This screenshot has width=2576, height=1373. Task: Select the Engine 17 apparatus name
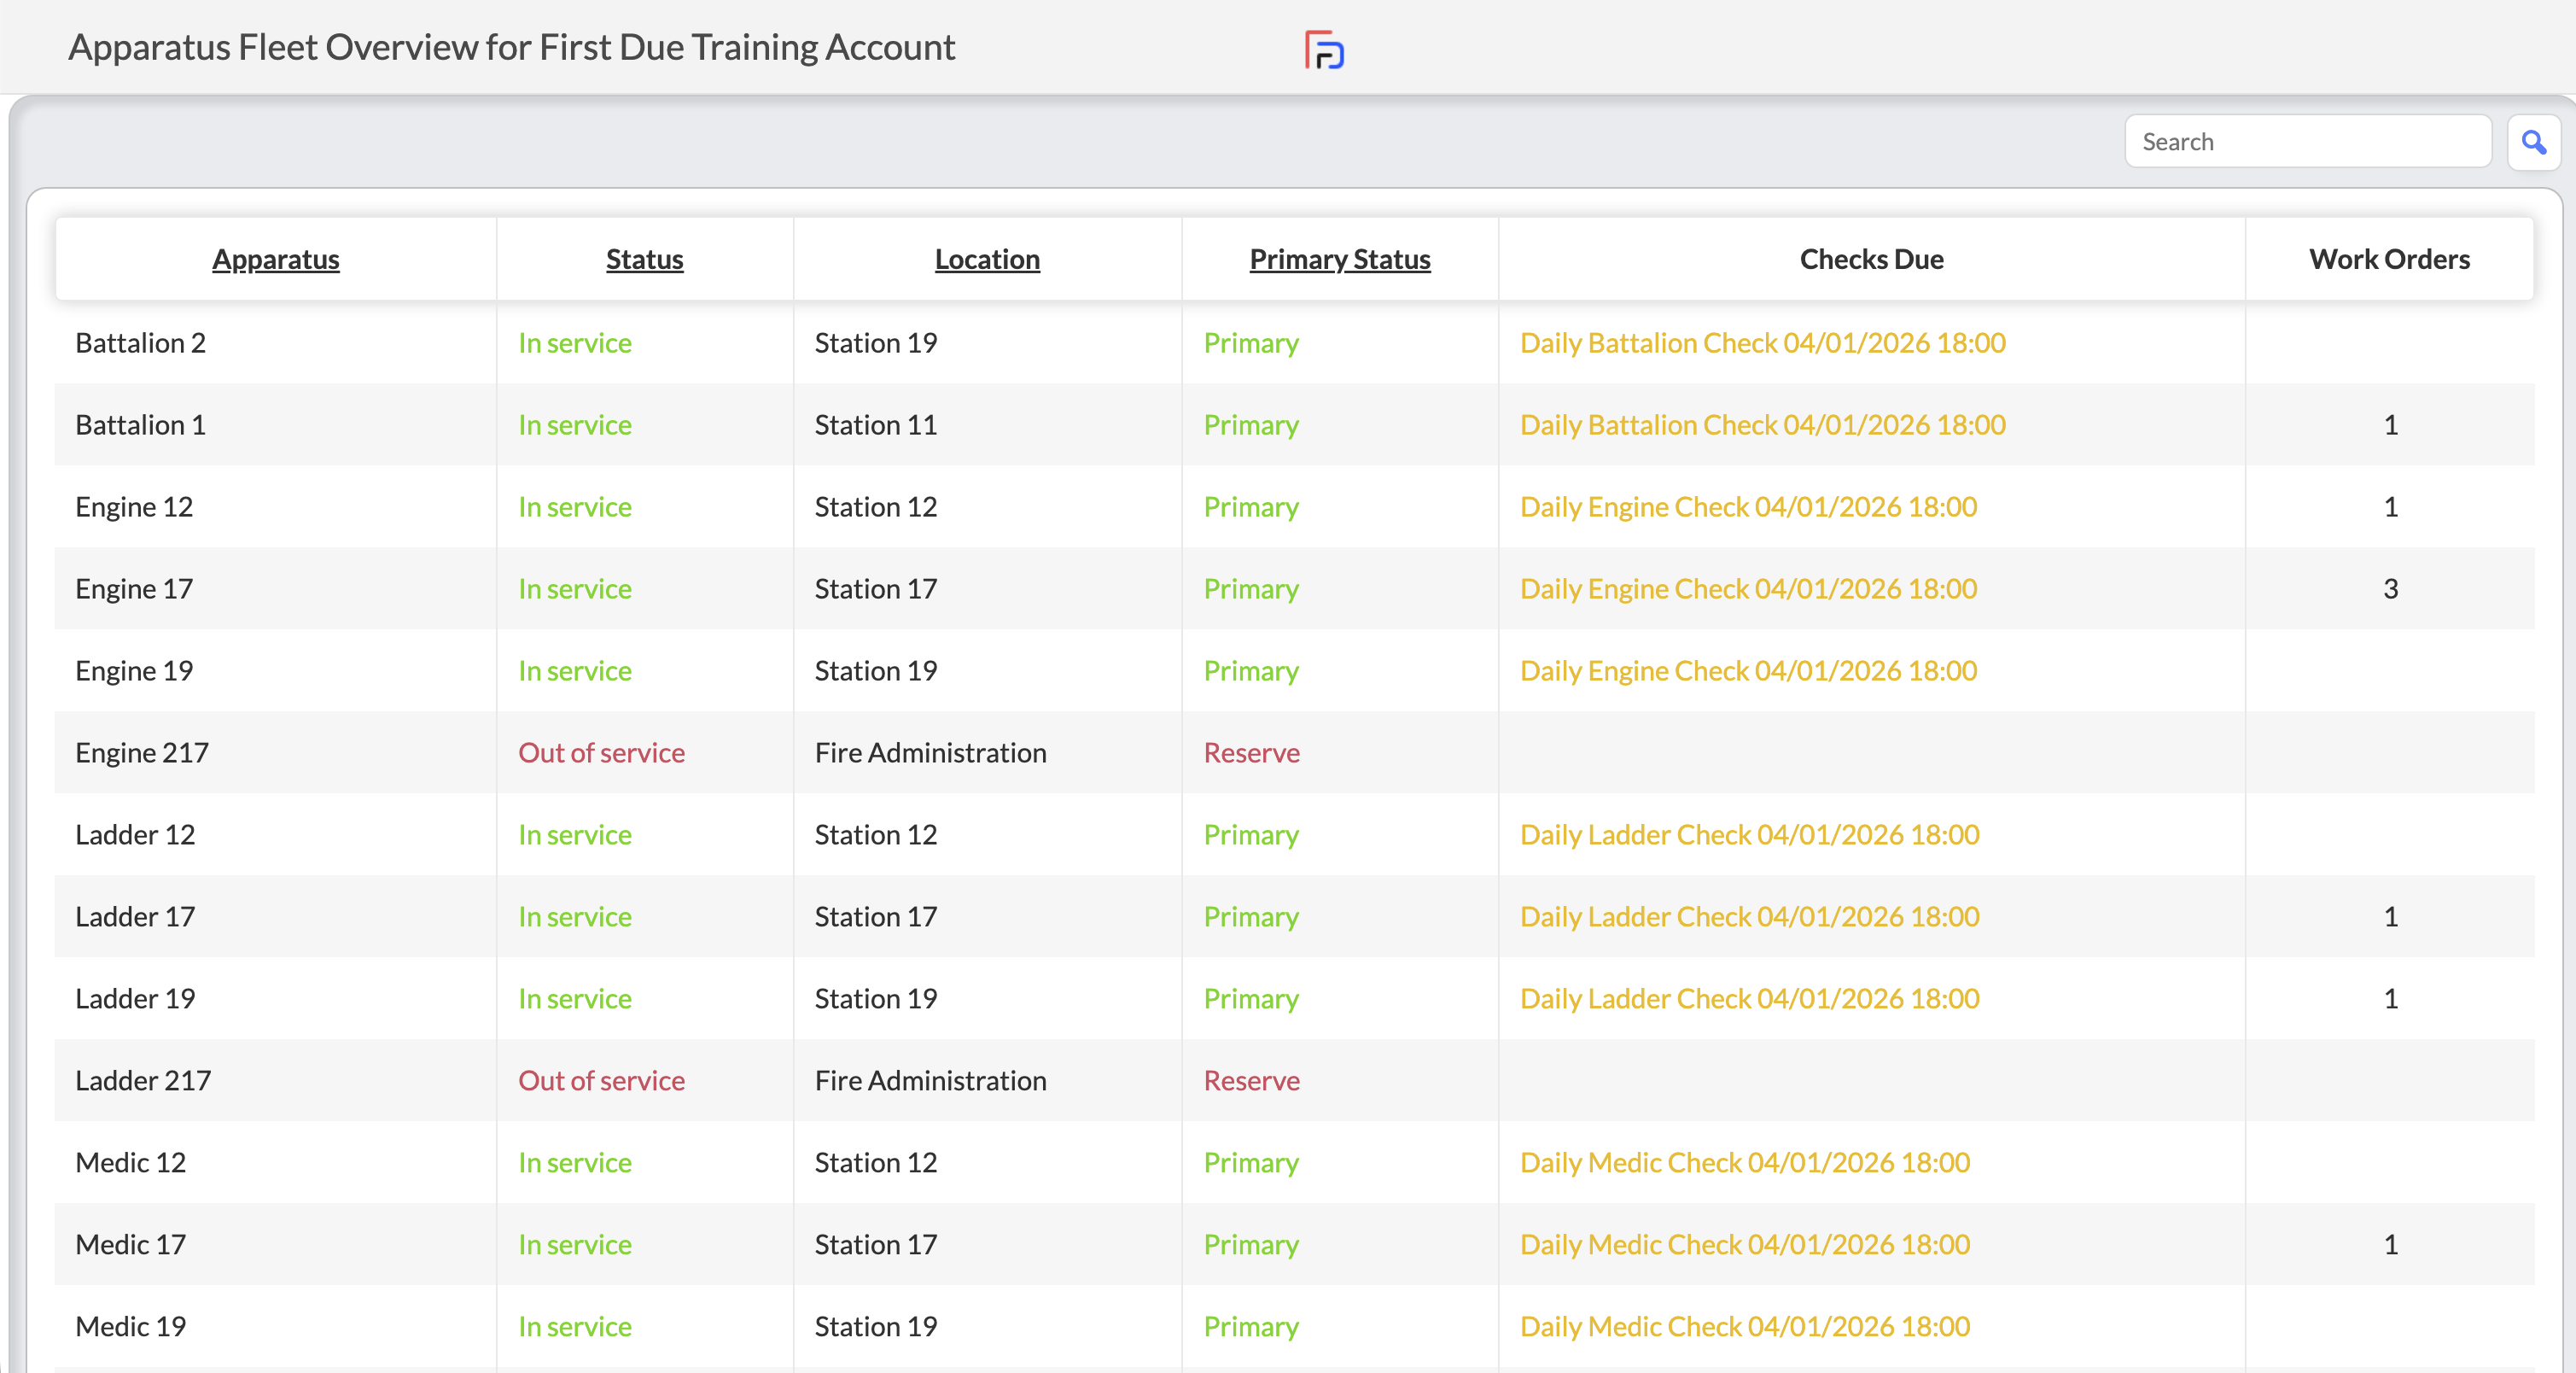click(x=134, y=589)
